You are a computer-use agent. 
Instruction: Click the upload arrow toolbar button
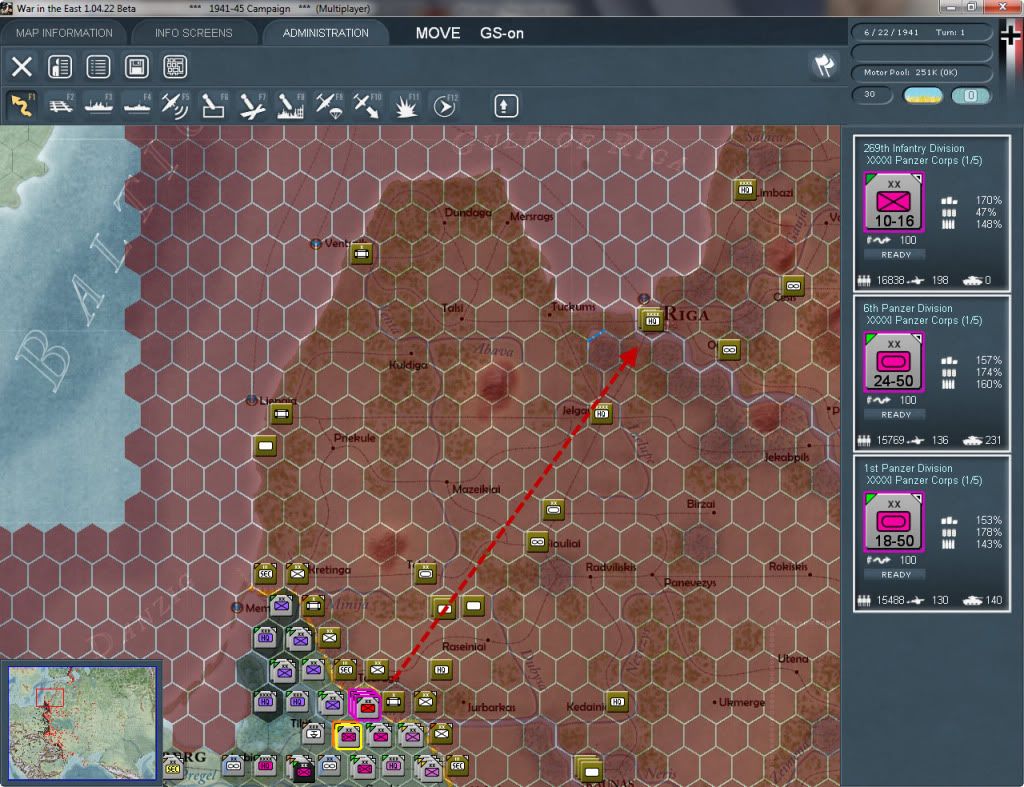505,106
